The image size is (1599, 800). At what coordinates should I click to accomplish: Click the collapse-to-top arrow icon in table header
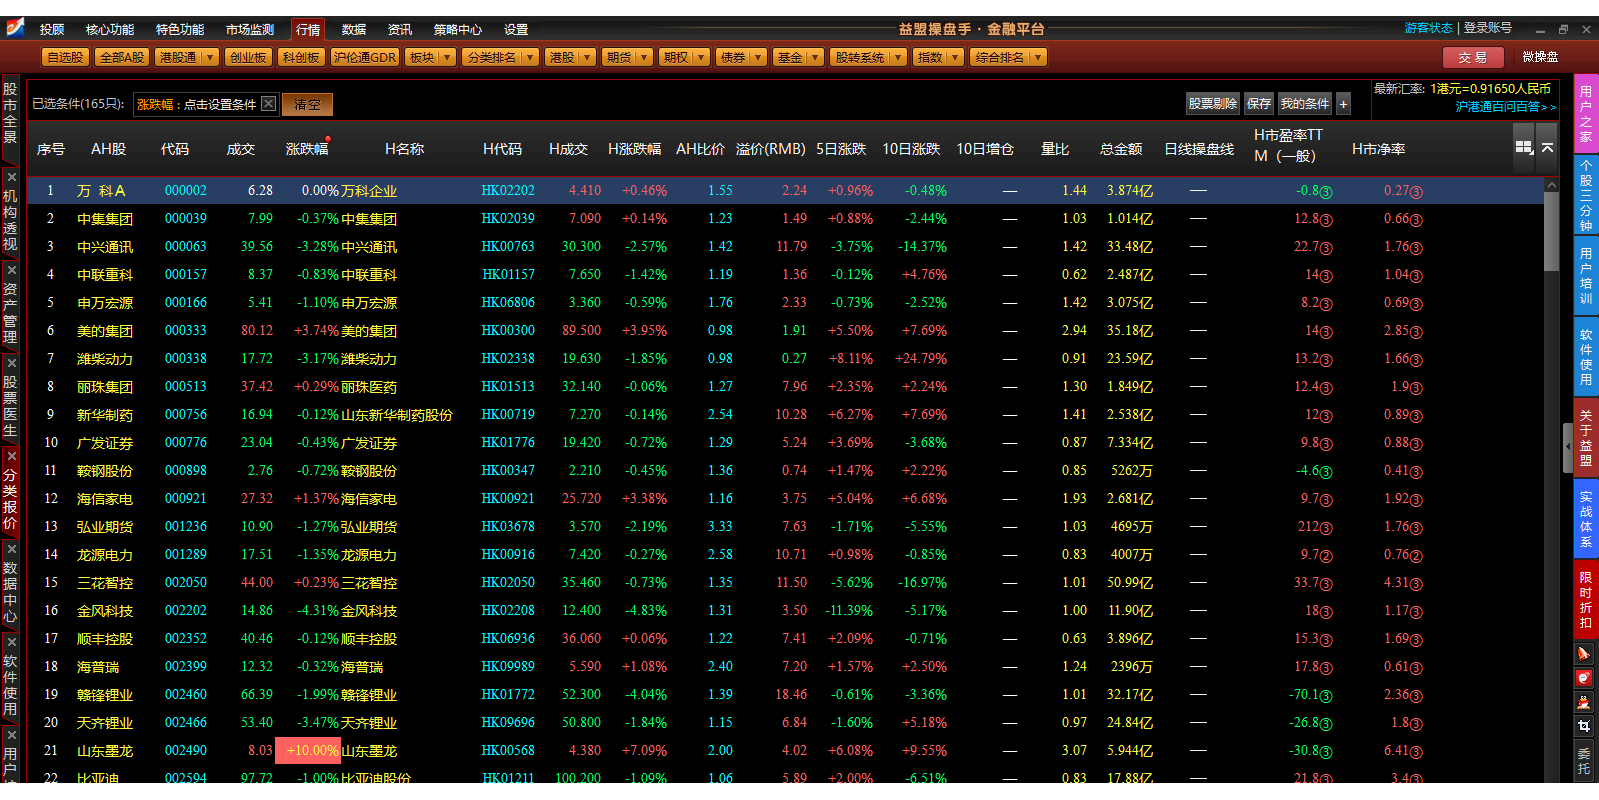point(1547,147)
